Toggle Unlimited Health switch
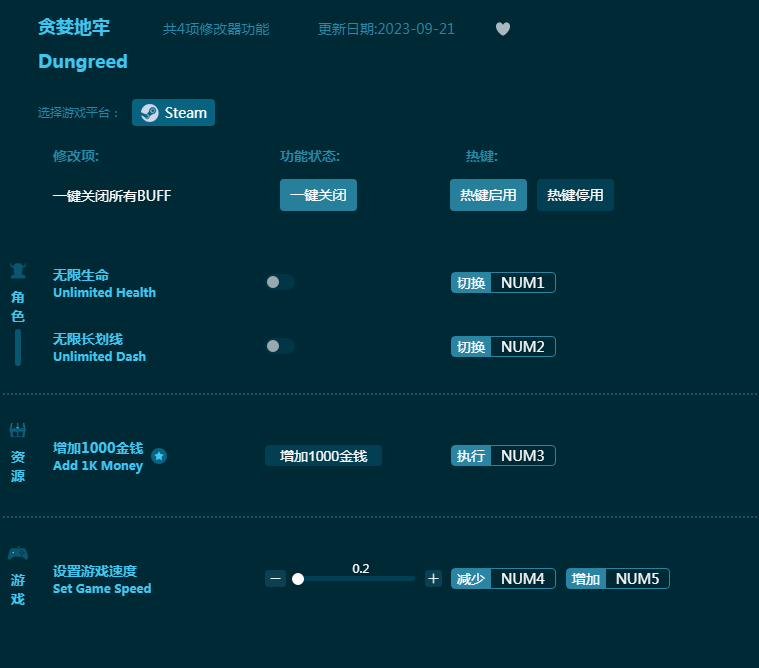Image resolution: width=759 pixels, height=668 pixels. 280,282
